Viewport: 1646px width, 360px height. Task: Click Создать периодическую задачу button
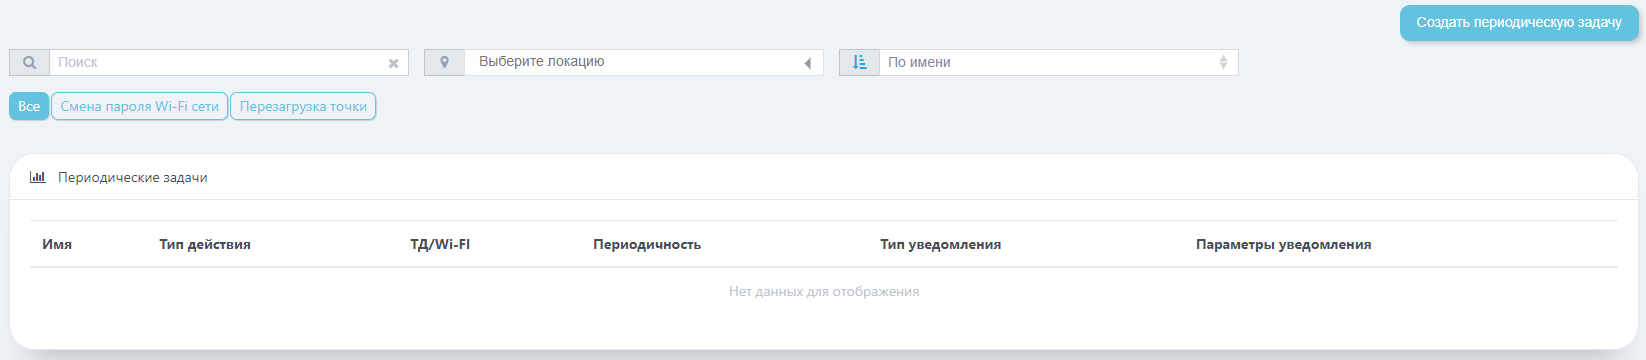tap(1519, 22)
